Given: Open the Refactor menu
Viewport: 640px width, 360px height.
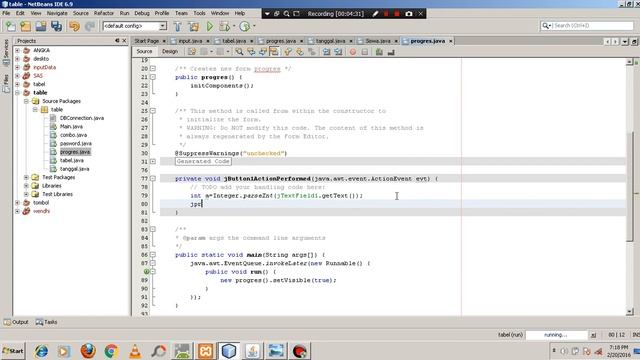Looking at the screenshot, I should [x=104, y=13].
